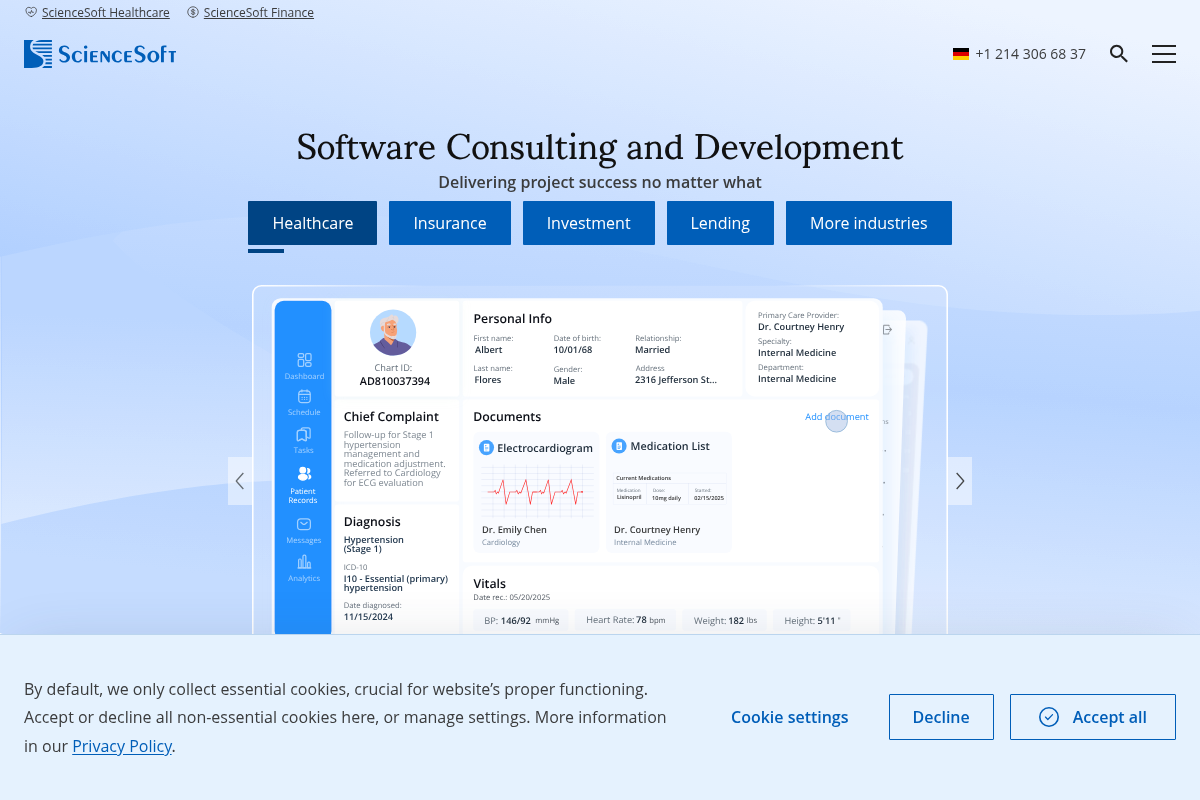Open the Privacy Policy link
Image resolution: width=1200 pixels, height=800 pixels.
pyautogui.click(x=122, y=746)
